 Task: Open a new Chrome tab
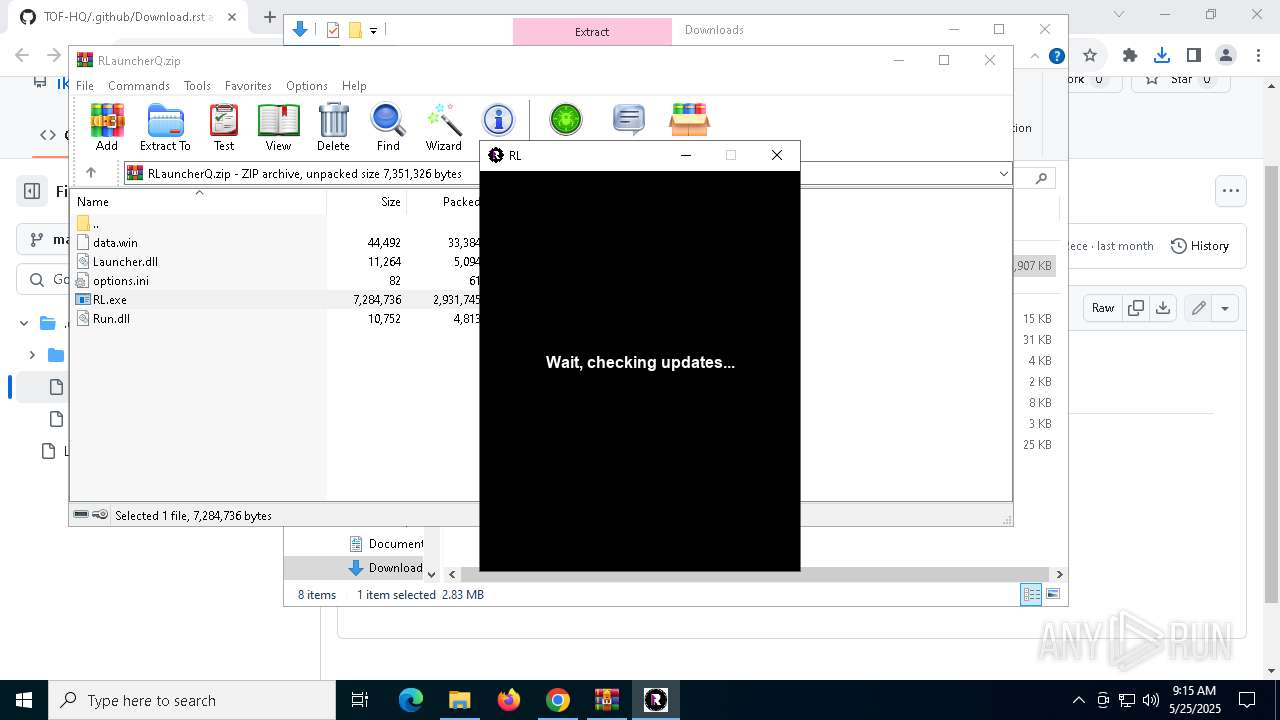click(x=269, y=16)
